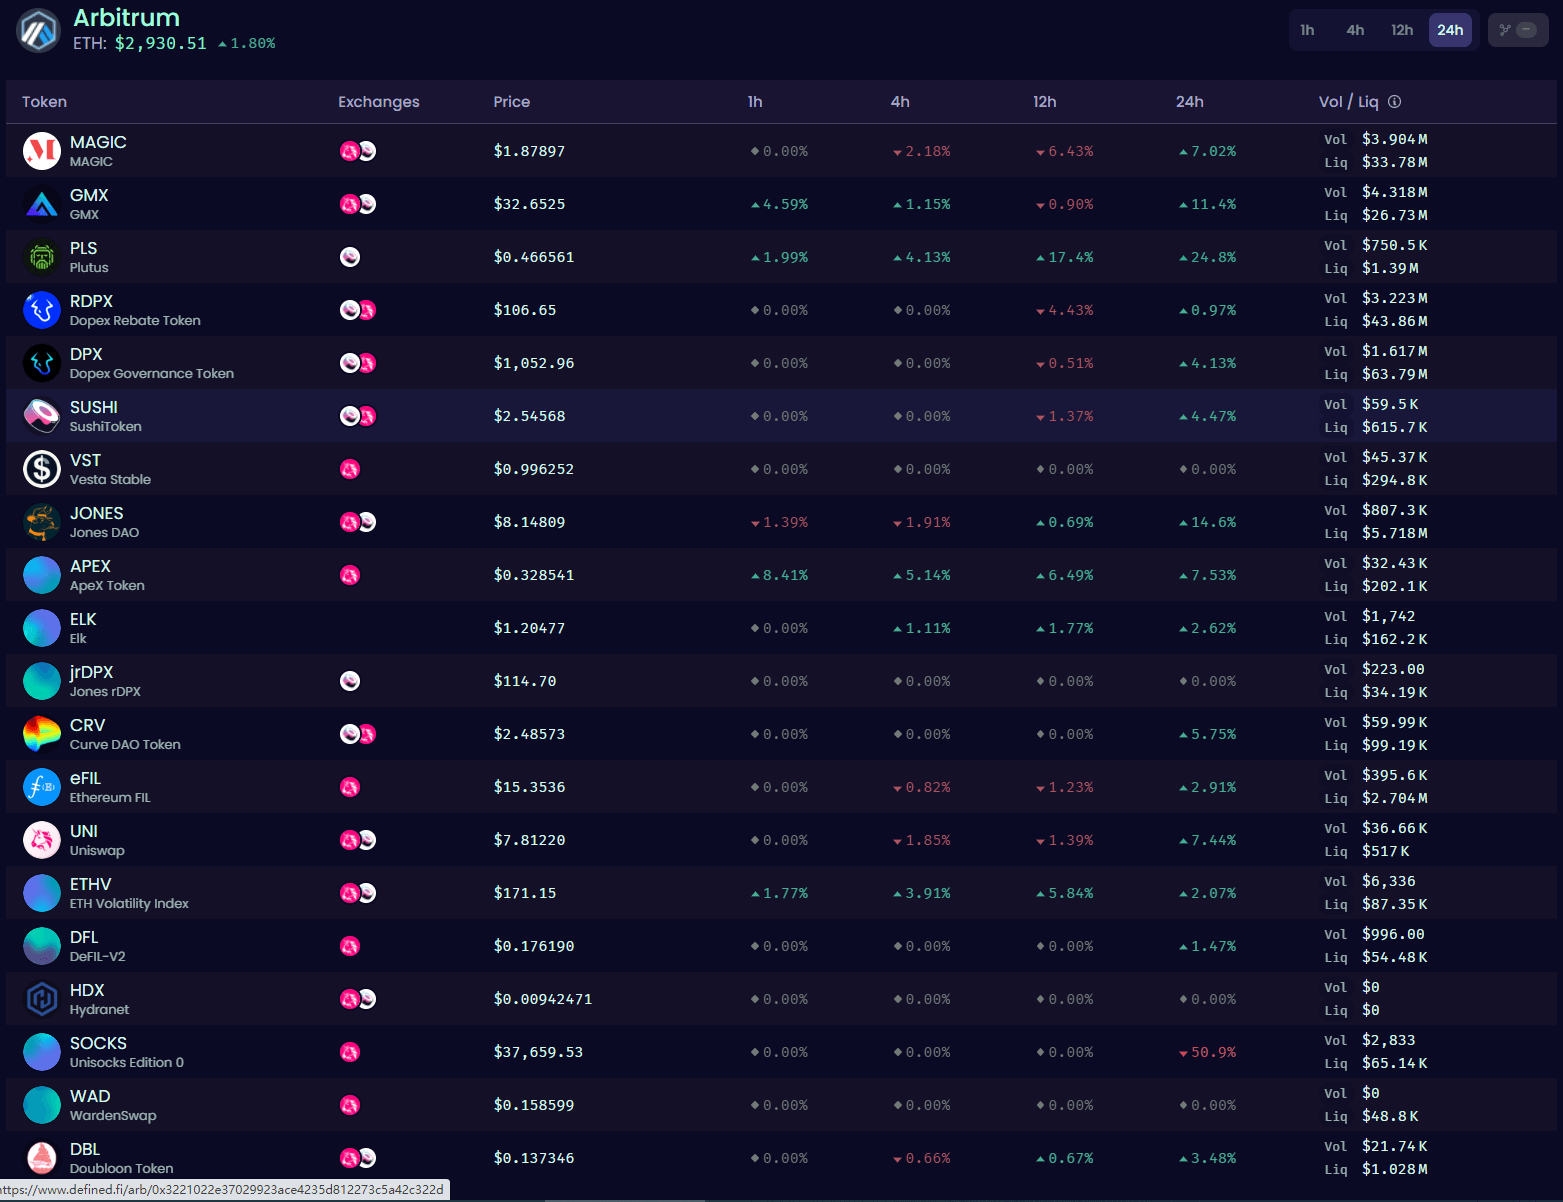Click ELK volume $1,742
The height and width of the screenshot is (1202, 1563).
pyautogui.click(x=1388, y=616)
